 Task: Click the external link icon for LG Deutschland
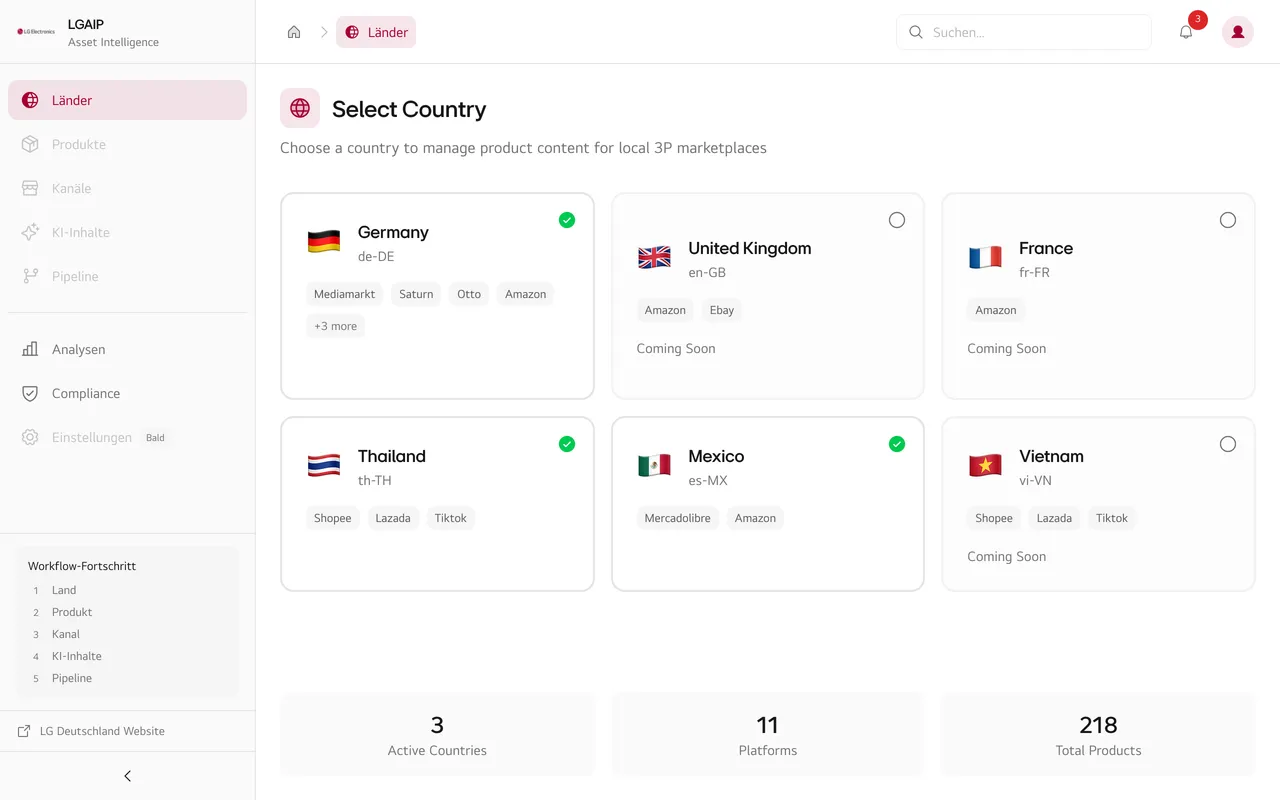pos(24,731)
